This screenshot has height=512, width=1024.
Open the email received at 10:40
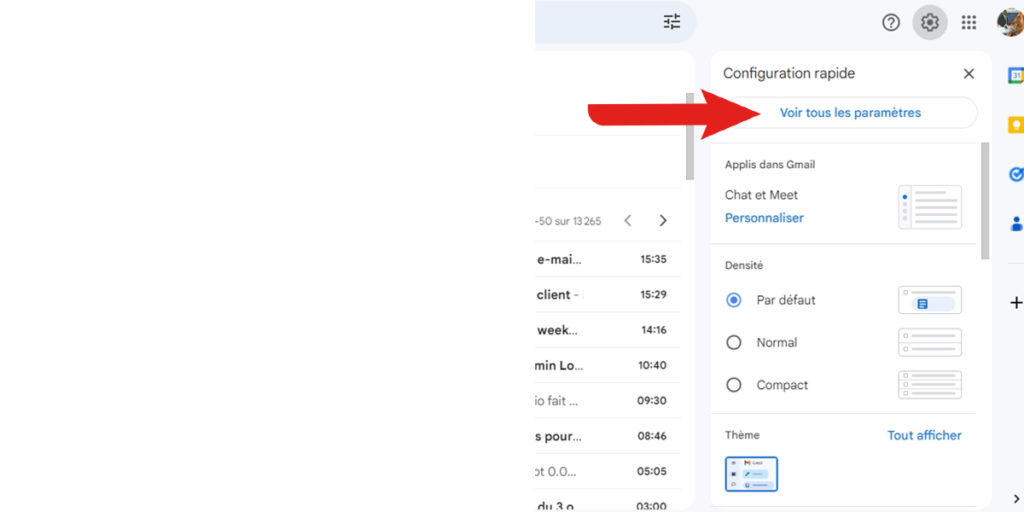tap(607, 365)
